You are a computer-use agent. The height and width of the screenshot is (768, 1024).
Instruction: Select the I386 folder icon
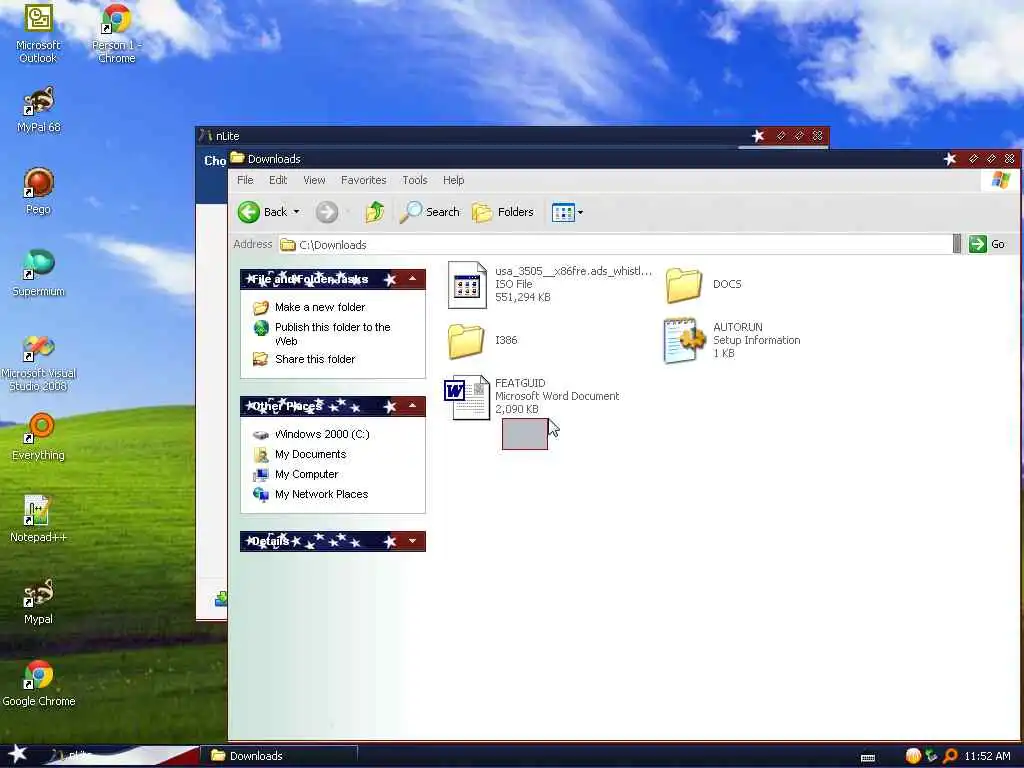(x=466, y=341)
